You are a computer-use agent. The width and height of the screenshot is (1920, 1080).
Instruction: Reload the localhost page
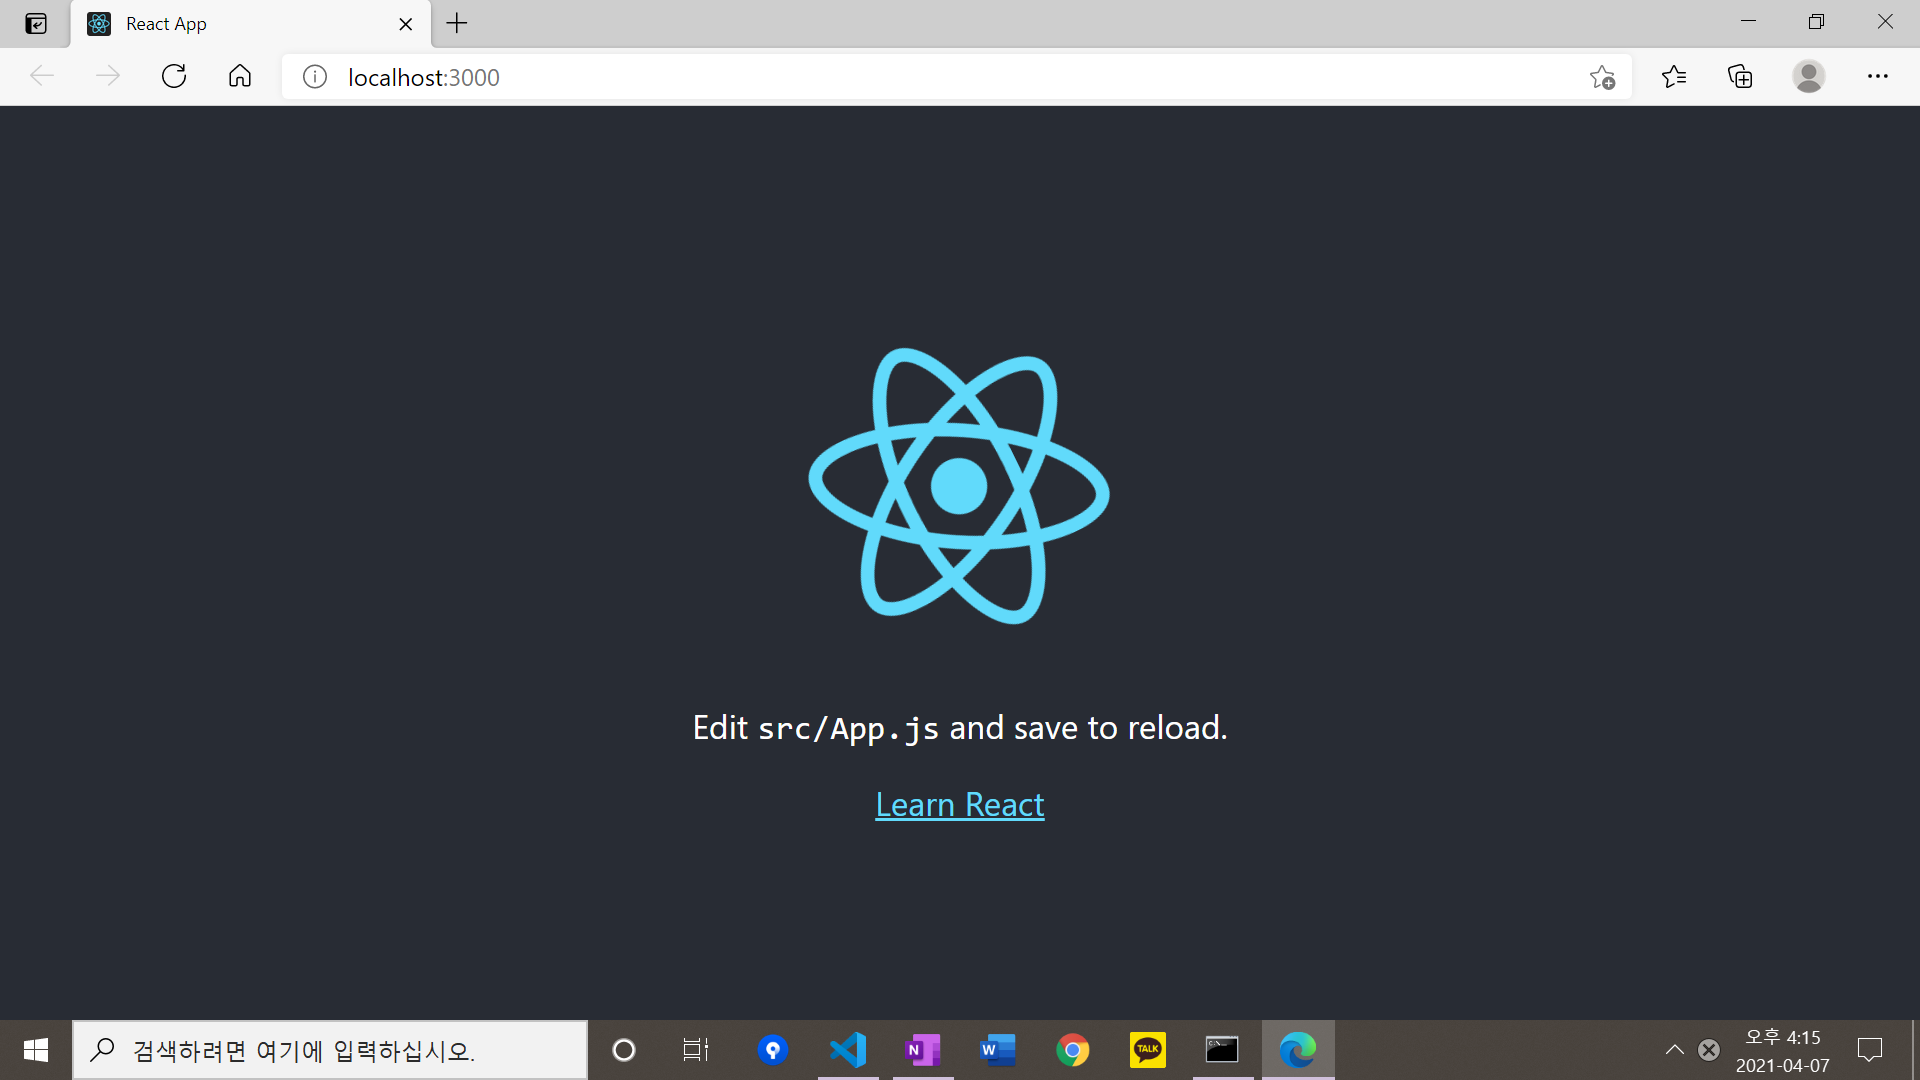click(174, 77)
